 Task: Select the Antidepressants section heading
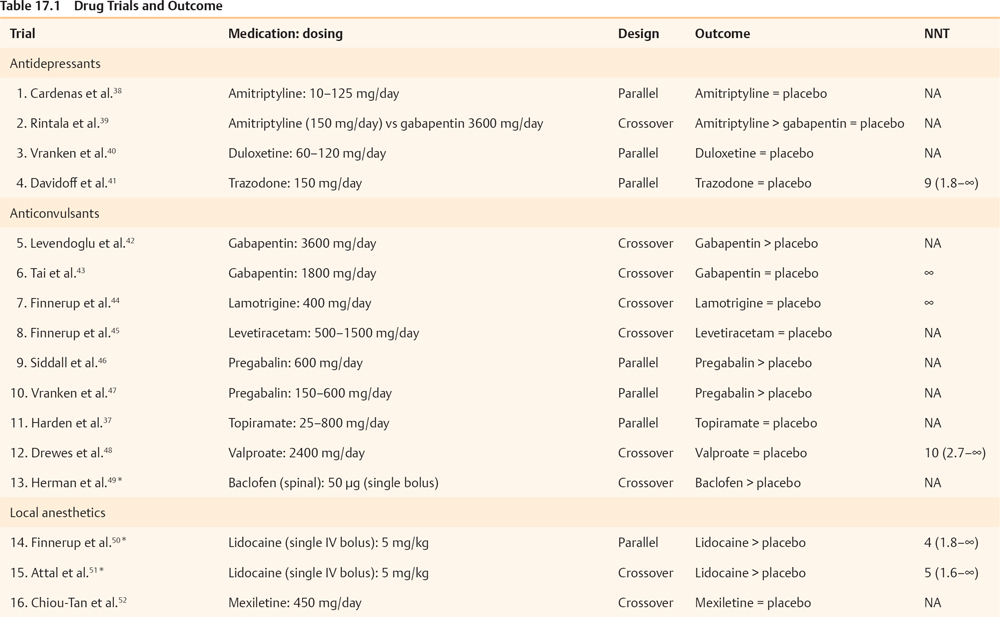(x=55, y=64)
